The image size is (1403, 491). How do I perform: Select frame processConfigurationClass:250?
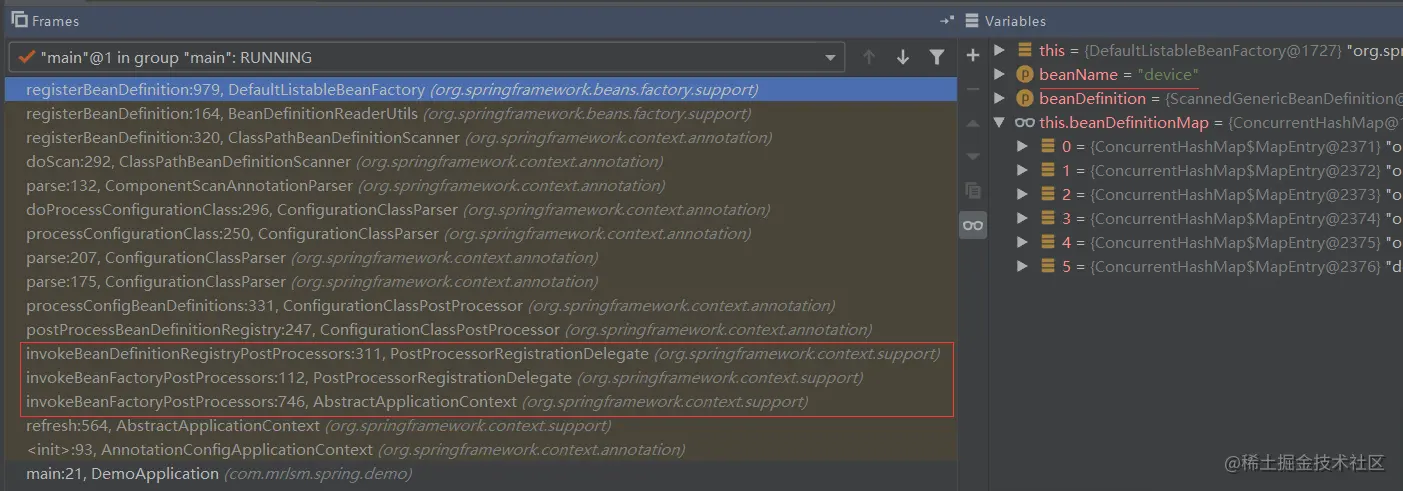(480, 234)
